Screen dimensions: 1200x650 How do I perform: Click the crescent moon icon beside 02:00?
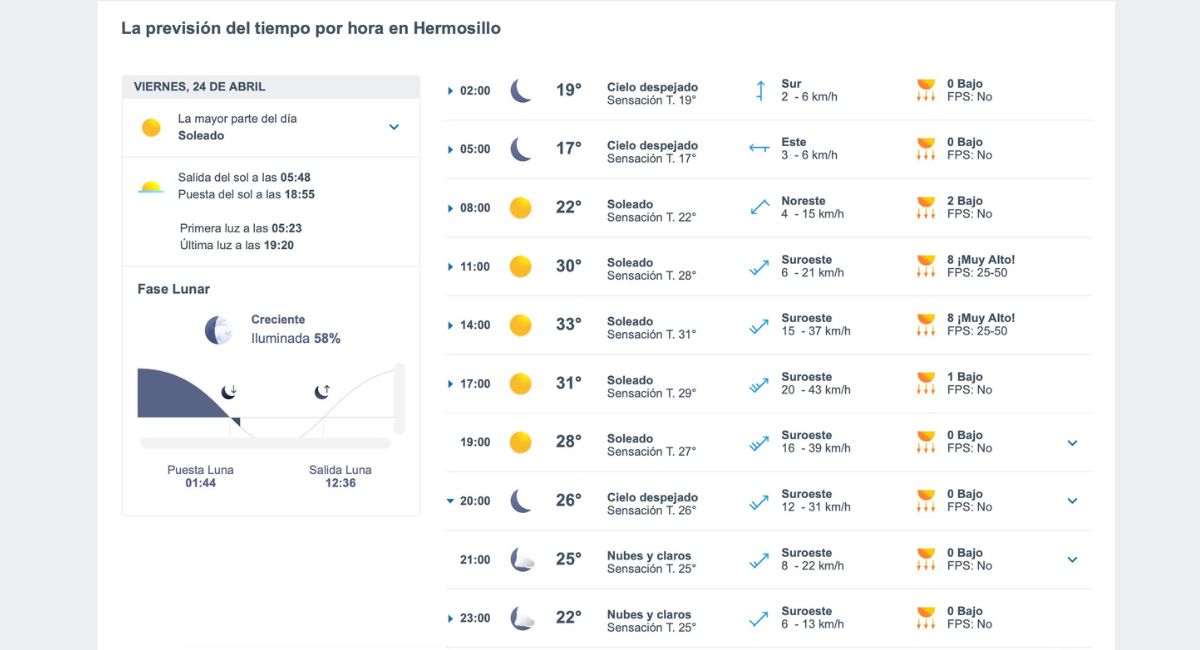[520, 90]
